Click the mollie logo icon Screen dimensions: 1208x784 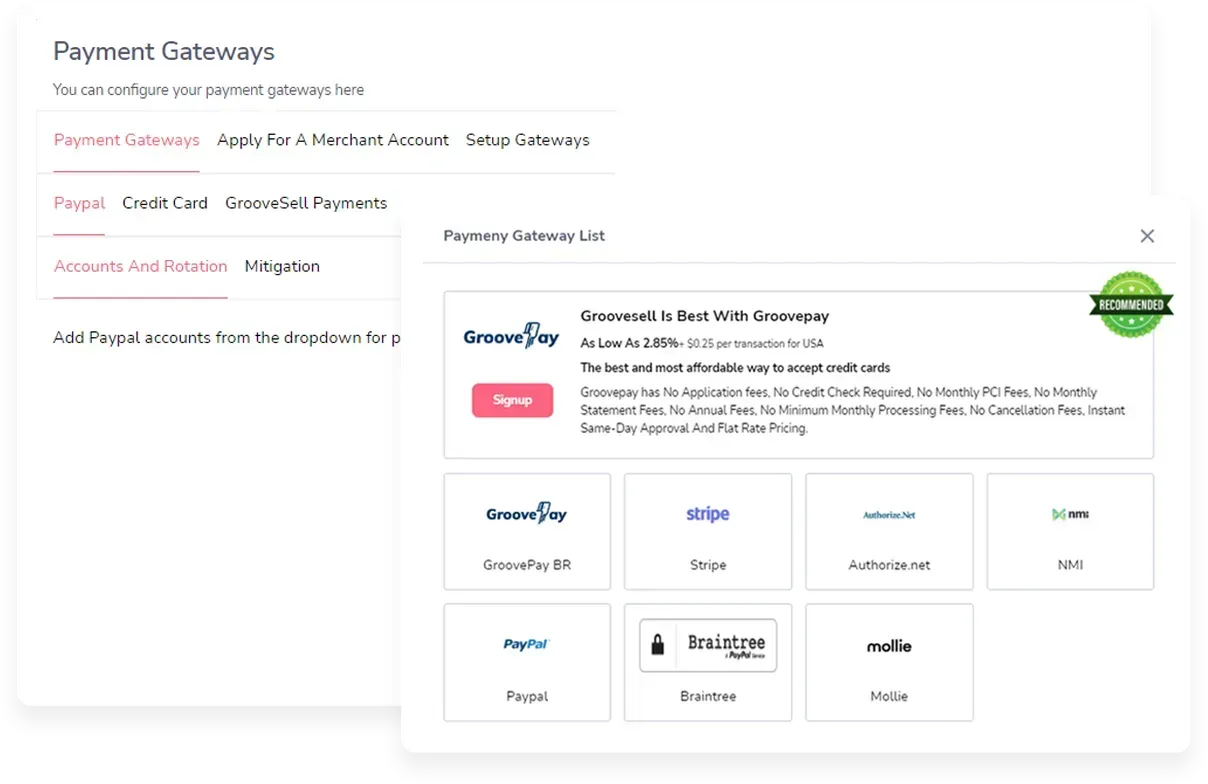click(889, 646)
